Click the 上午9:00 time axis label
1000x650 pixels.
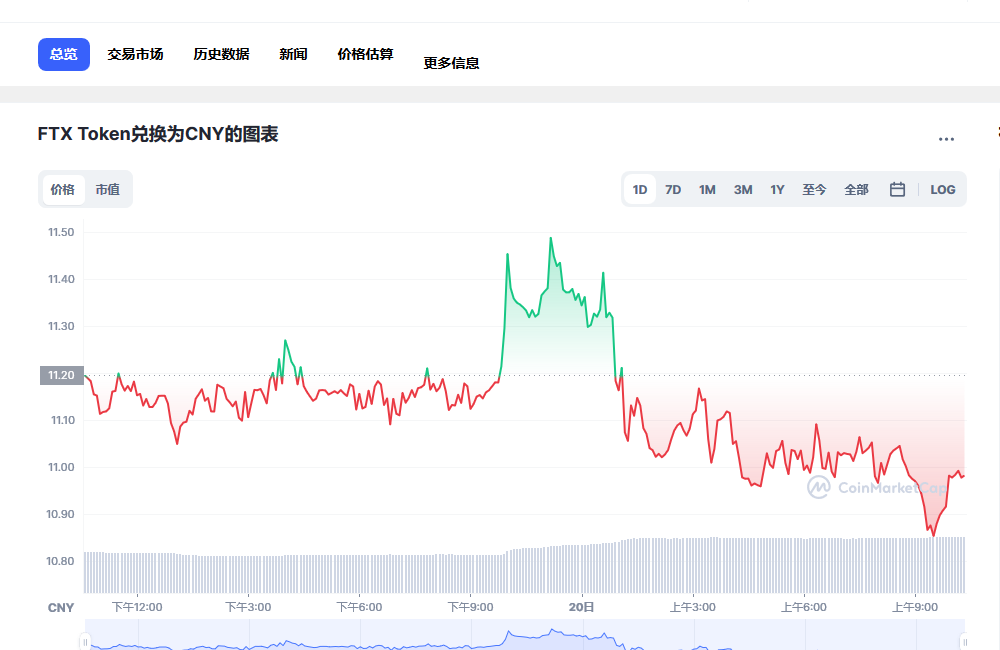915,607
